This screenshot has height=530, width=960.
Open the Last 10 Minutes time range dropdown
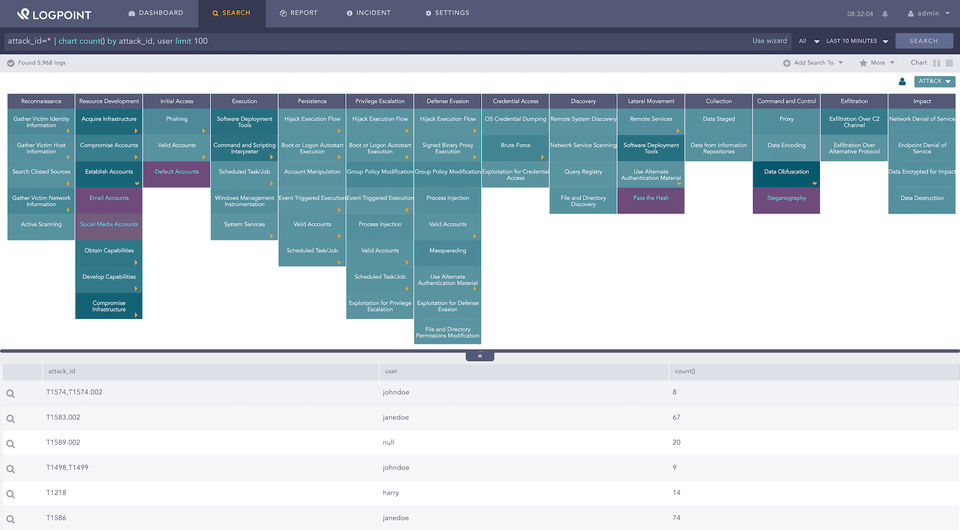pos(857,41)
